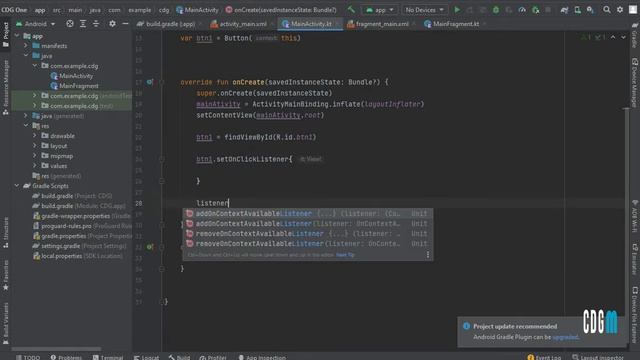Open the No Devices selector dropdown

(x=424, y=10)
